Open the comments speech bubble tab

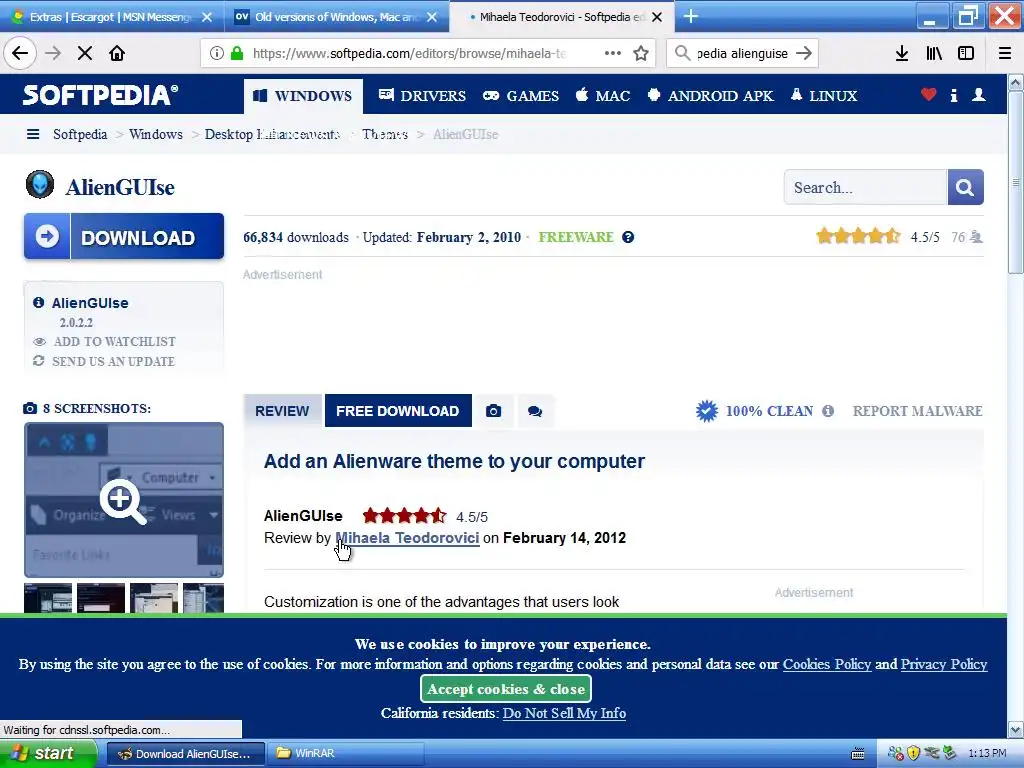pos(535,411)
